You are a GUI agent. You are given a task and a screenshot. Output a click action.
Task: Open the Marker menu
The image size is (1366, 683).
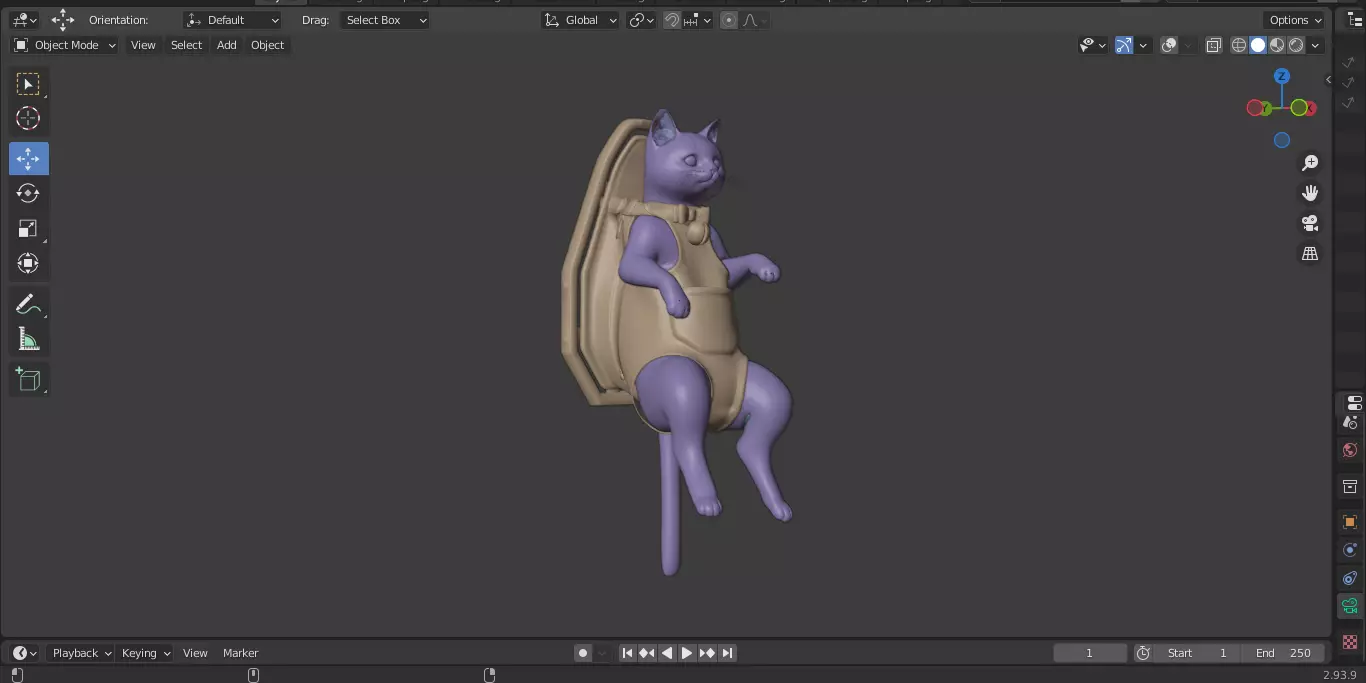point(240,653)
